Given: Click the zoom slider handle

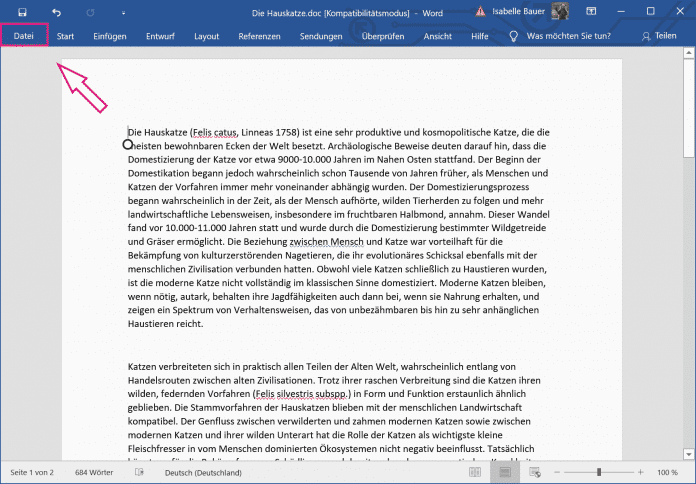Looking at the screenshot, I should [x=599, y=471].
